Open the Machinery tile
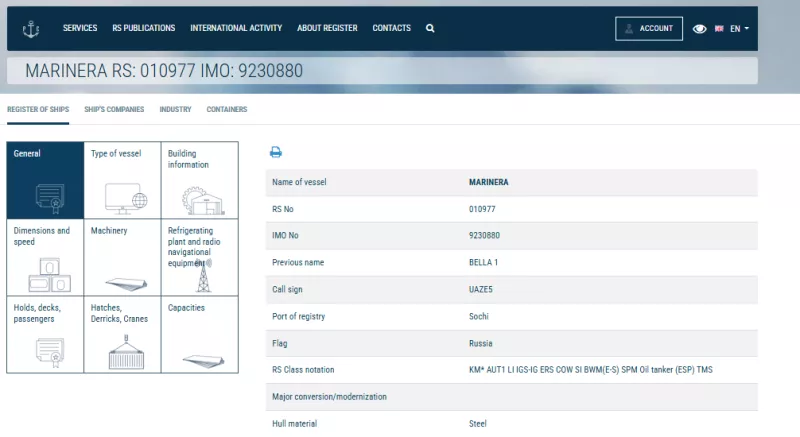Viewport: 800px width, 437px height. [122, 257]
